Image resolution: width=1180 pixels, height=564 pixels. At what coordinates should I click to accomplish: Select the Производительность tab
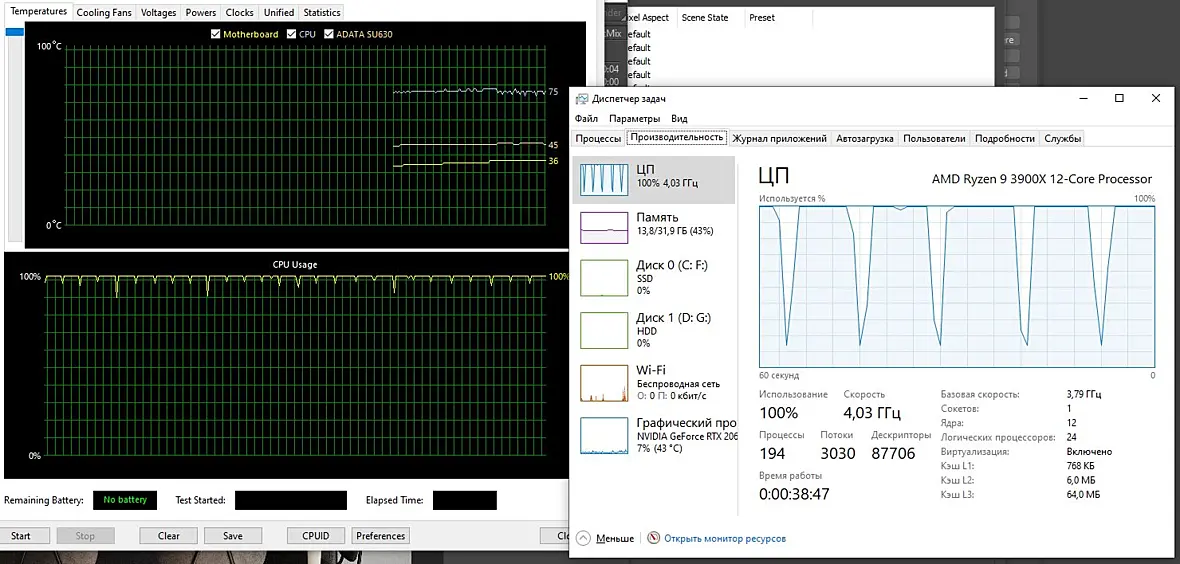pyautogui.click(x=677, y=137)
